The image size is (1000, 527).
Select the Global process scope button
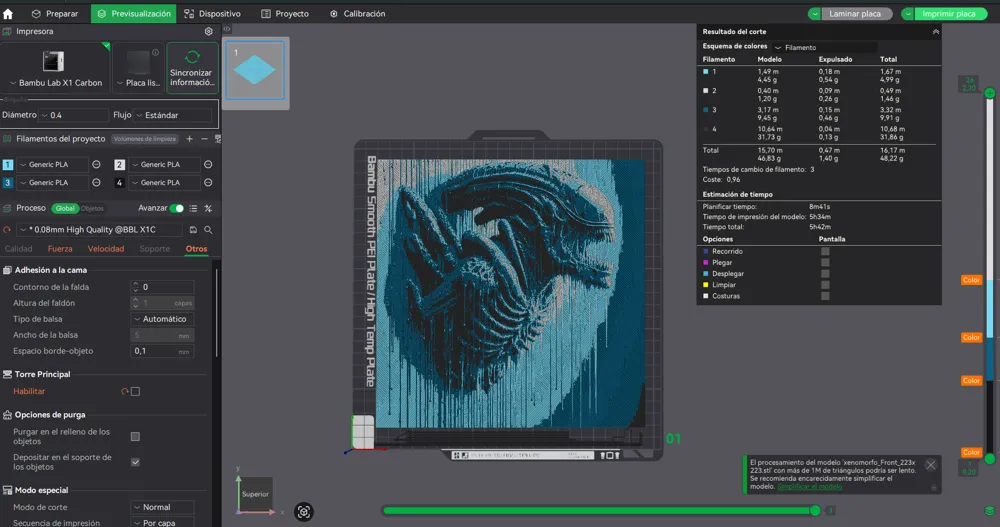point(64,208)
